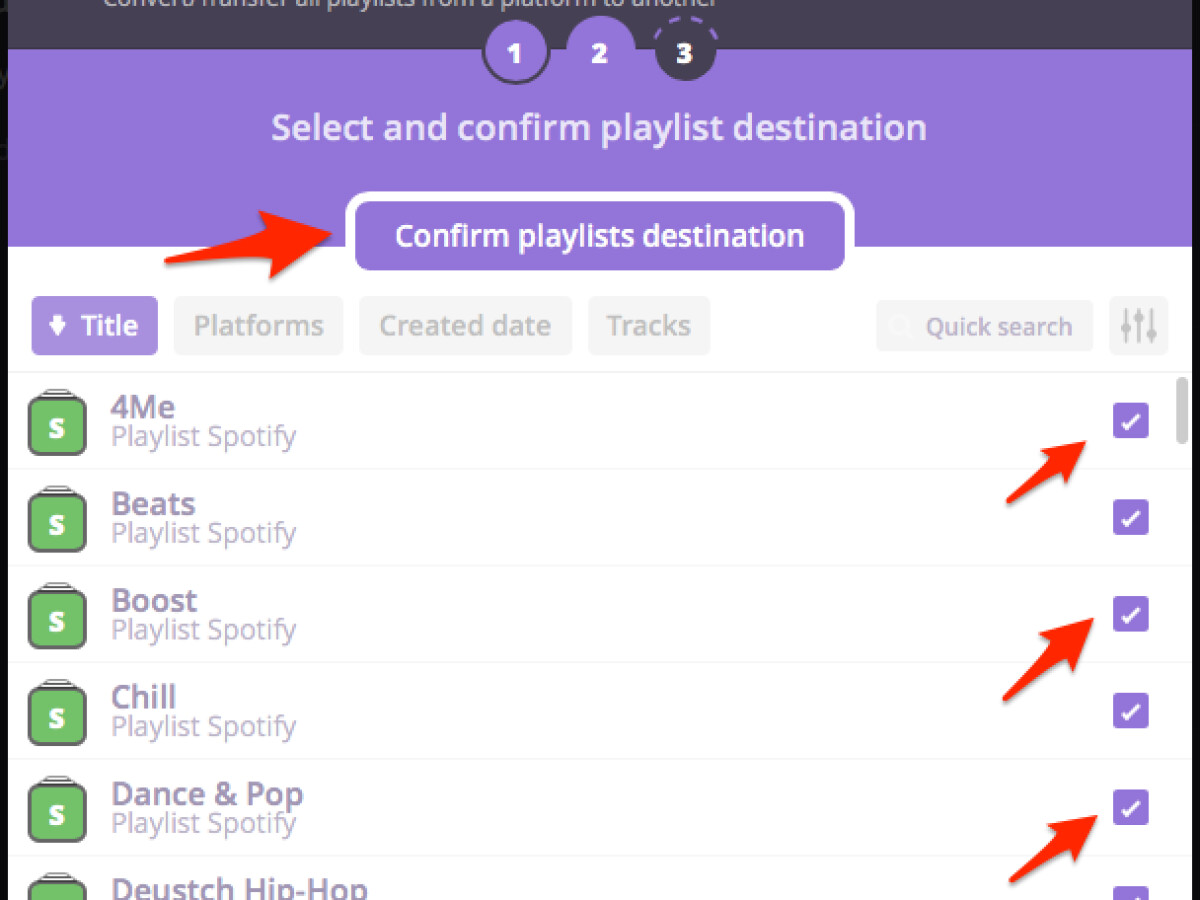Go back to step 1

tap(515, 52)
